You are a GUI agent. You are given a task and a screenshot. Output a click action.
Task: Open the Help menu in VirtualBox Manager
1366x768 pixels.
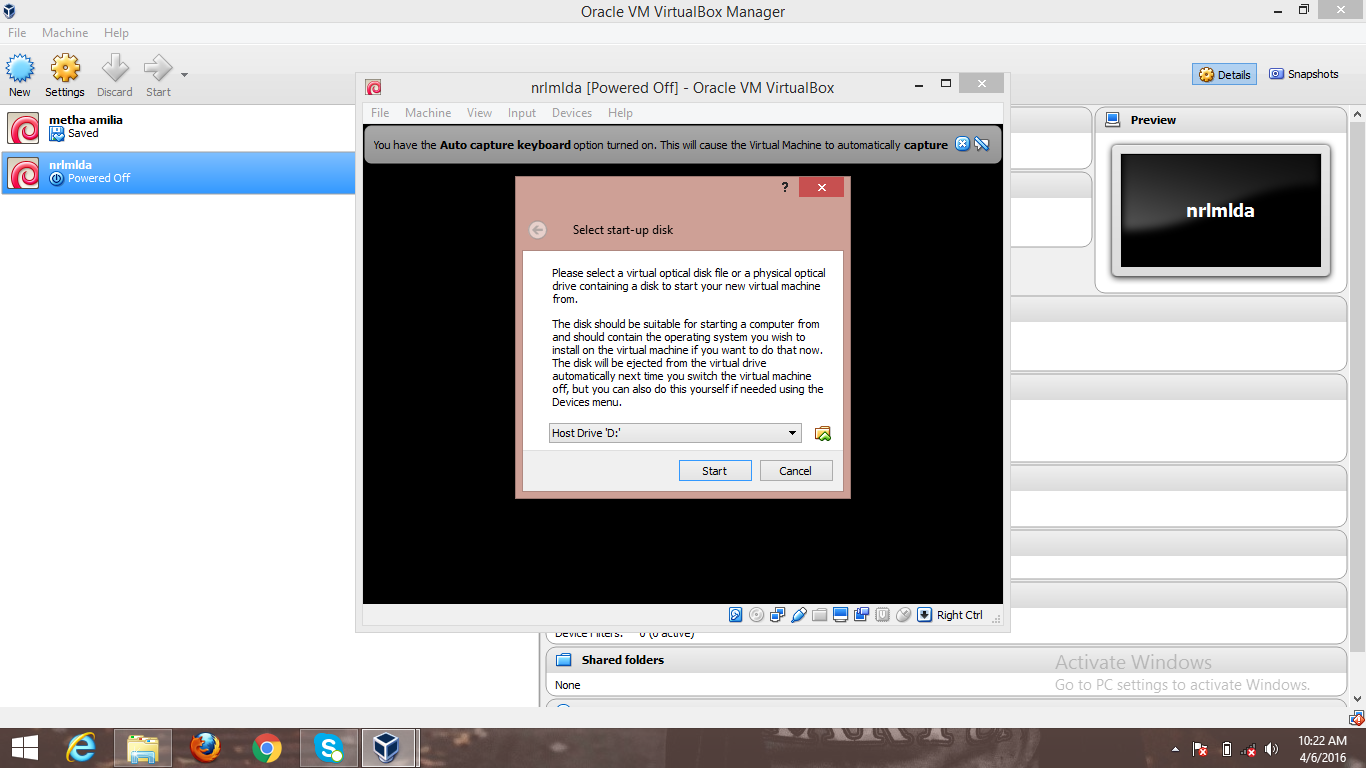point(116,33)
